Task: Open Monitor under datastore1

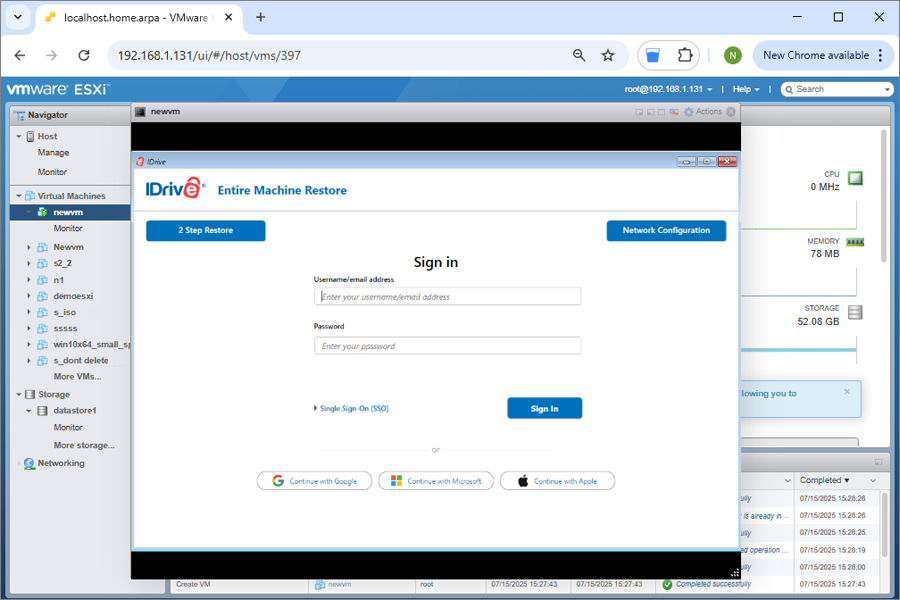Action: click(68, 428)
